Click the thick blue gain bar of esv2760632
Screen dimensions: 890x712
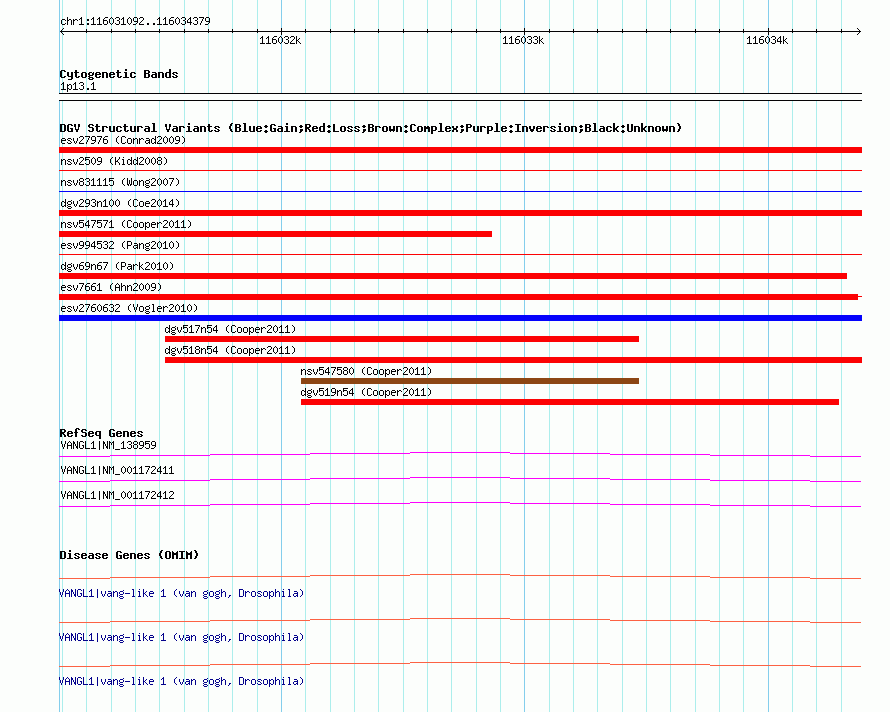pyautogui.click(x=460, y=318)
